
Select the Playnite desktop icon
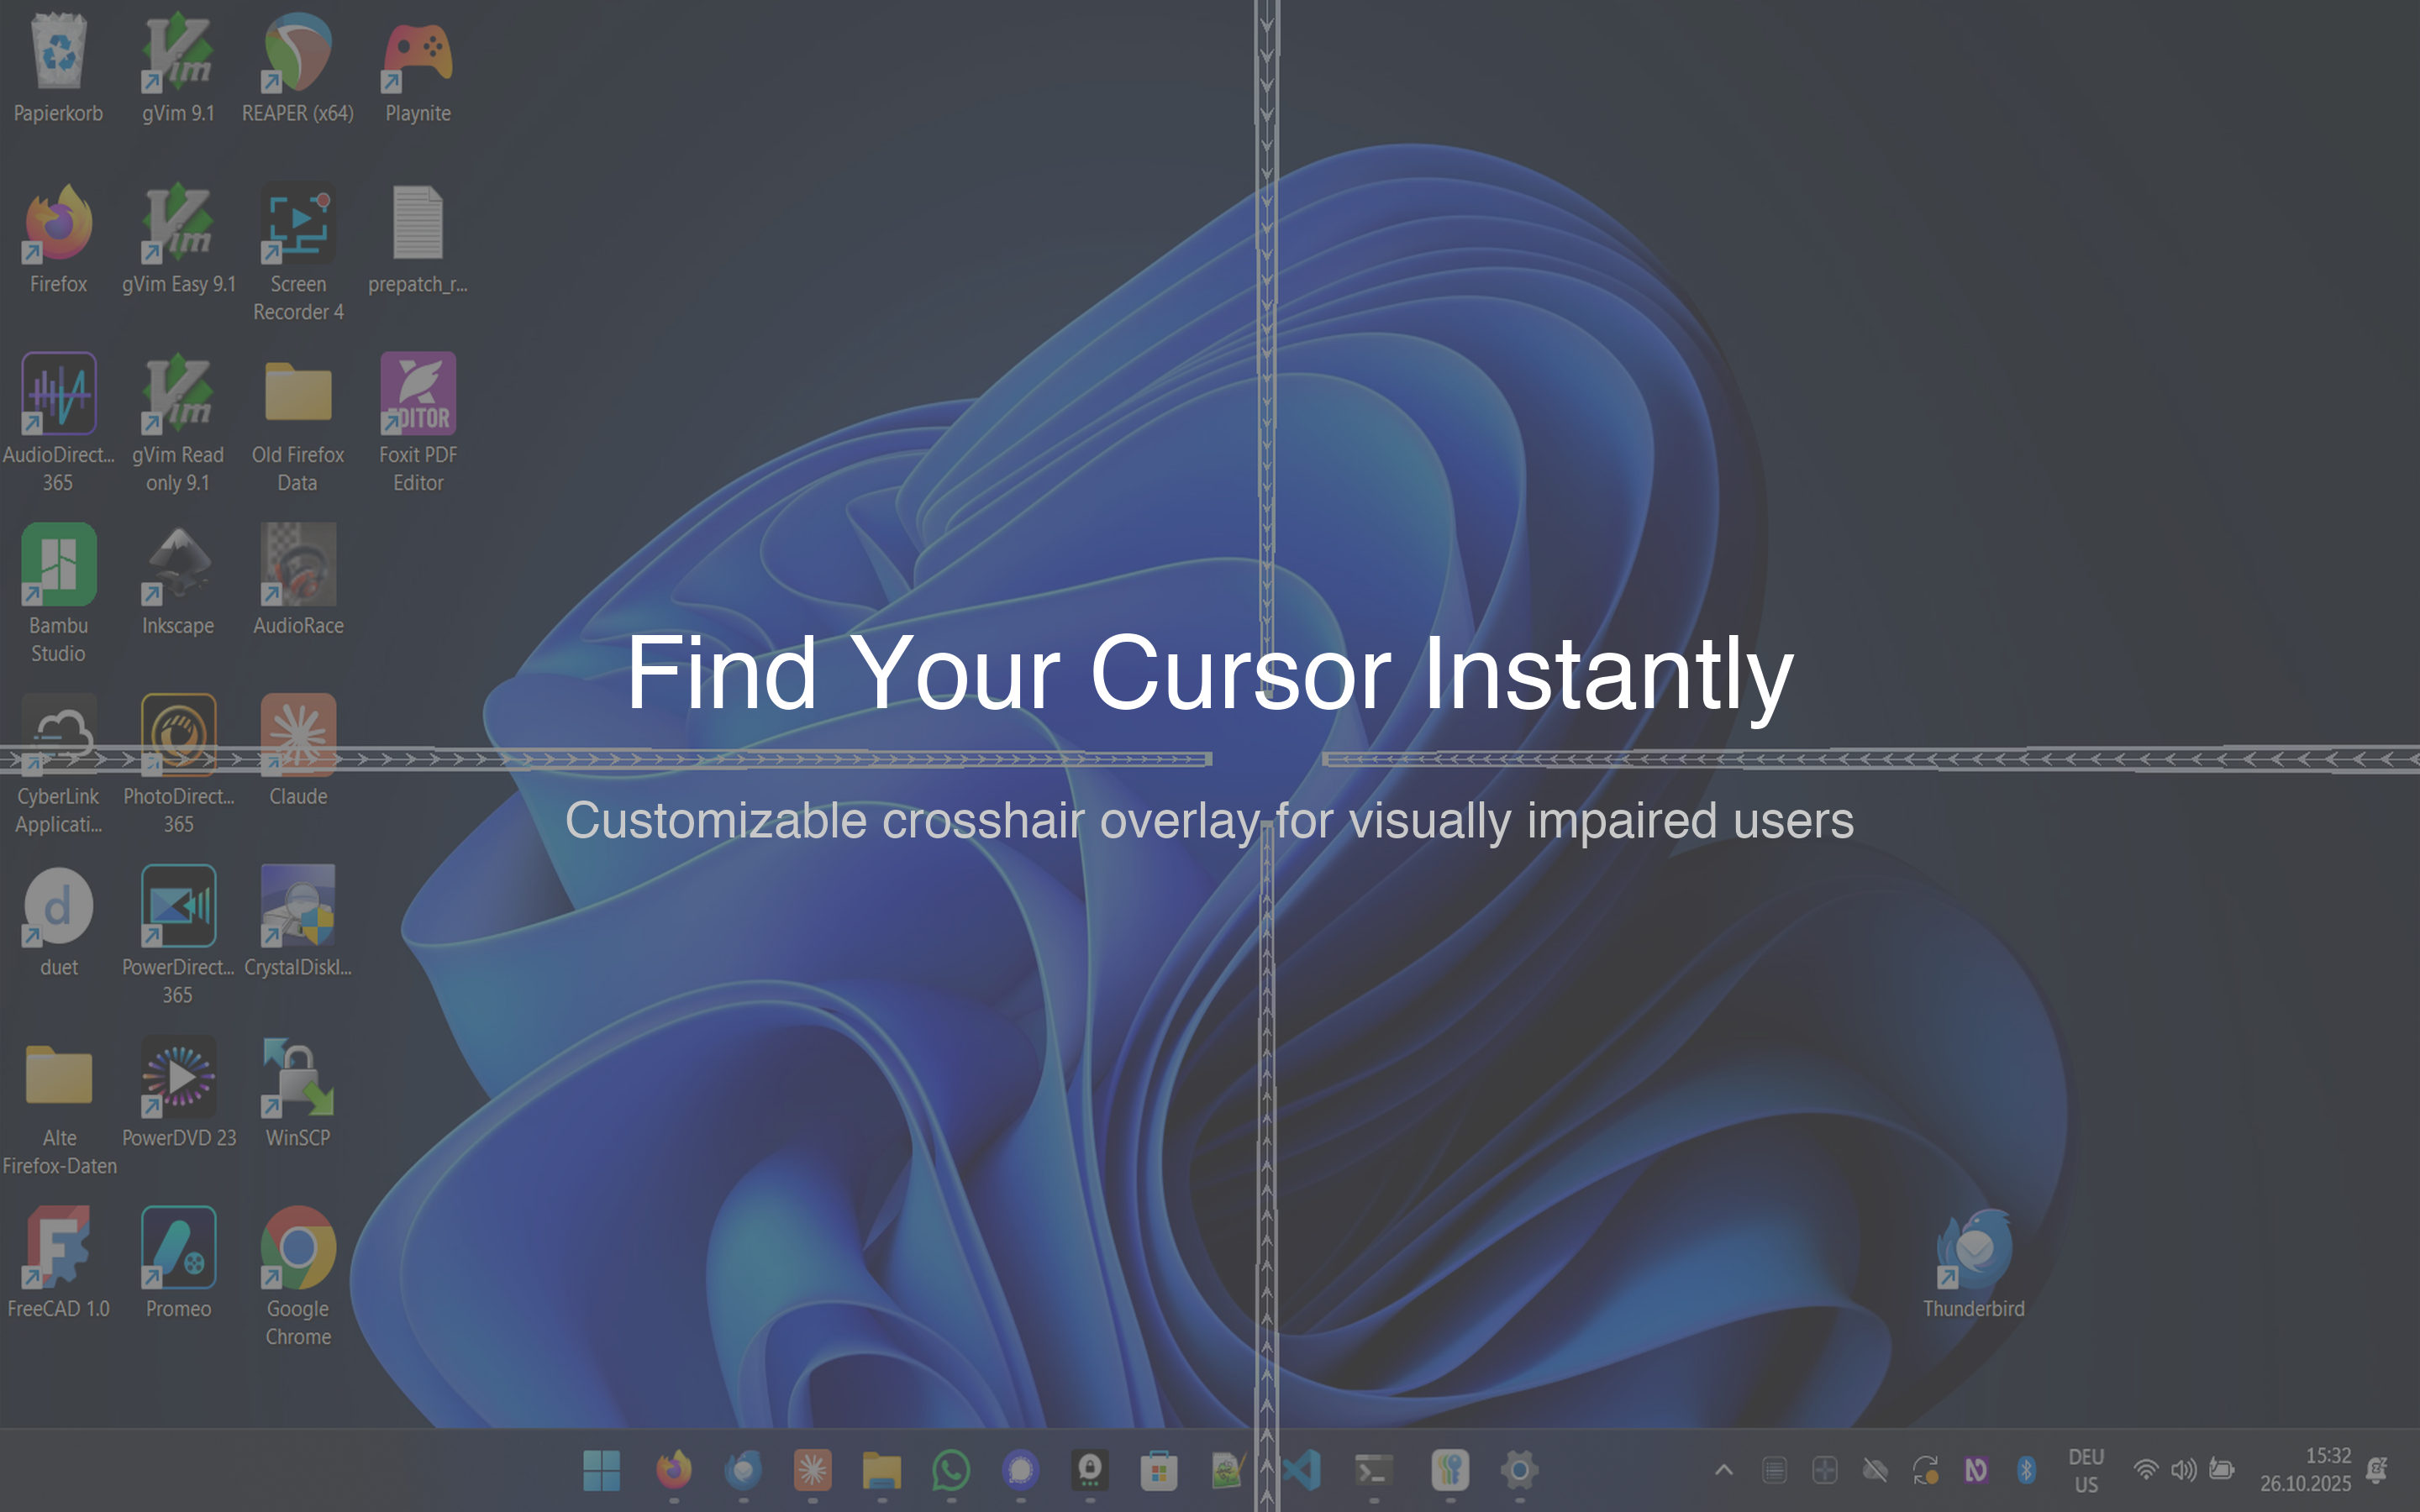418,53
